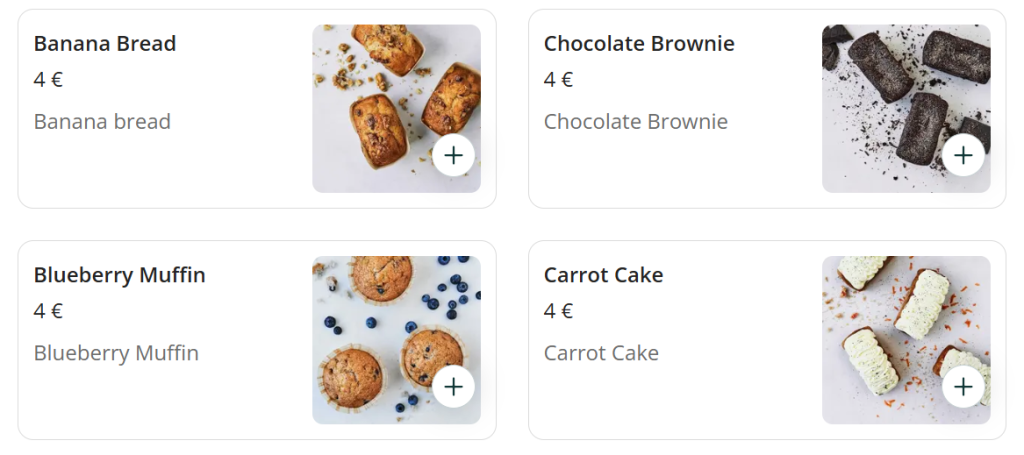1024x455 pixels.
Task: Choose the Carrot Cake title
Action: click(x=603, y=275)
